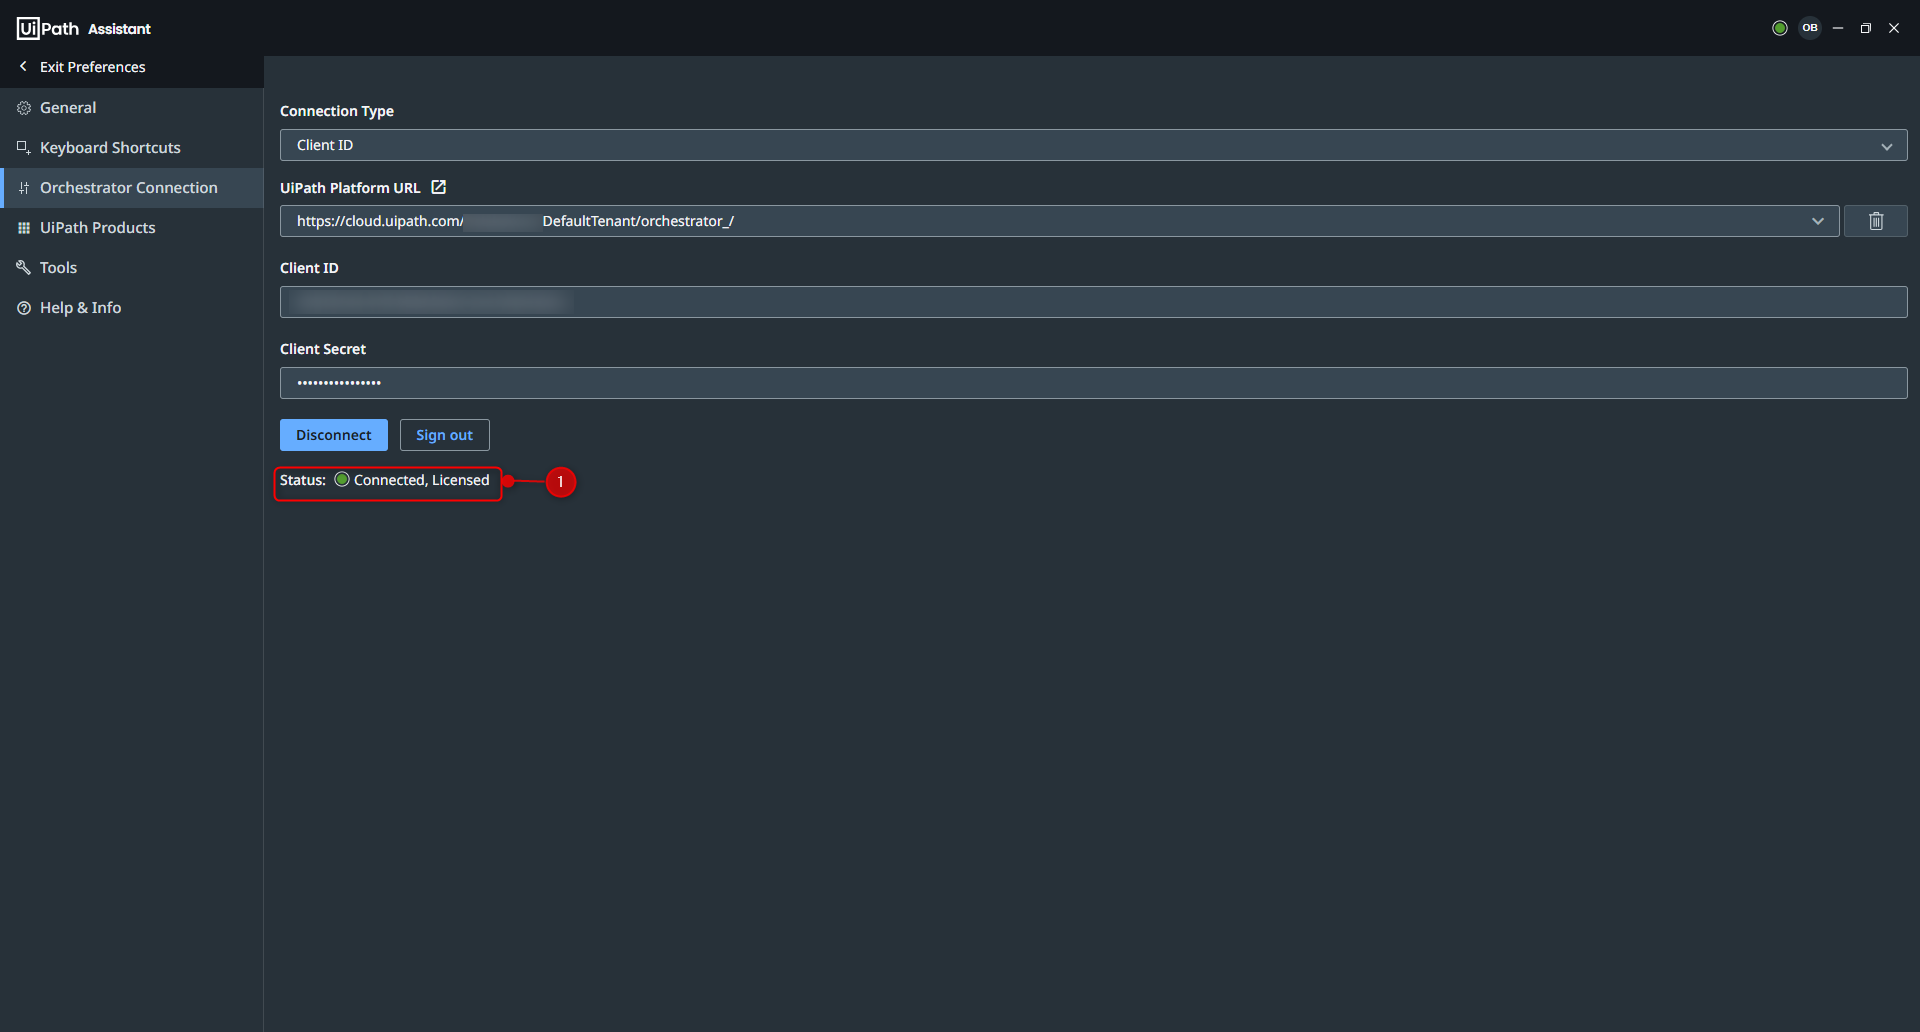Click the Help & Info question icon

[x=24, y=308]
